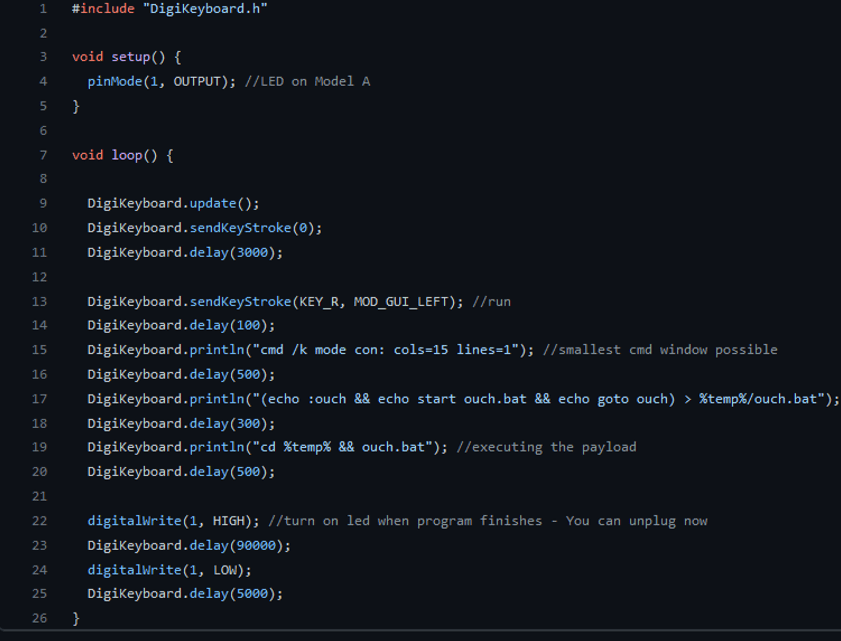841x641 pixels.
Task: Click the "cd %temp% && ouch.bat" string
Action: (x=342, y=447)
